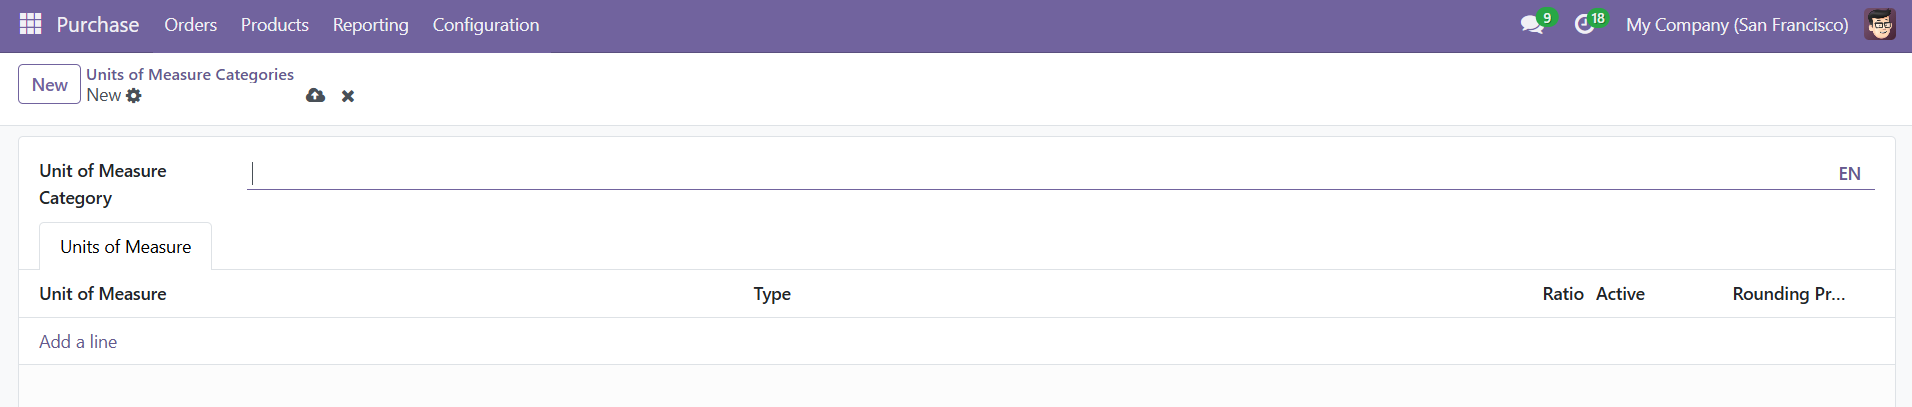
Task: Click the user avatar picture
Action: [1879, 25]
